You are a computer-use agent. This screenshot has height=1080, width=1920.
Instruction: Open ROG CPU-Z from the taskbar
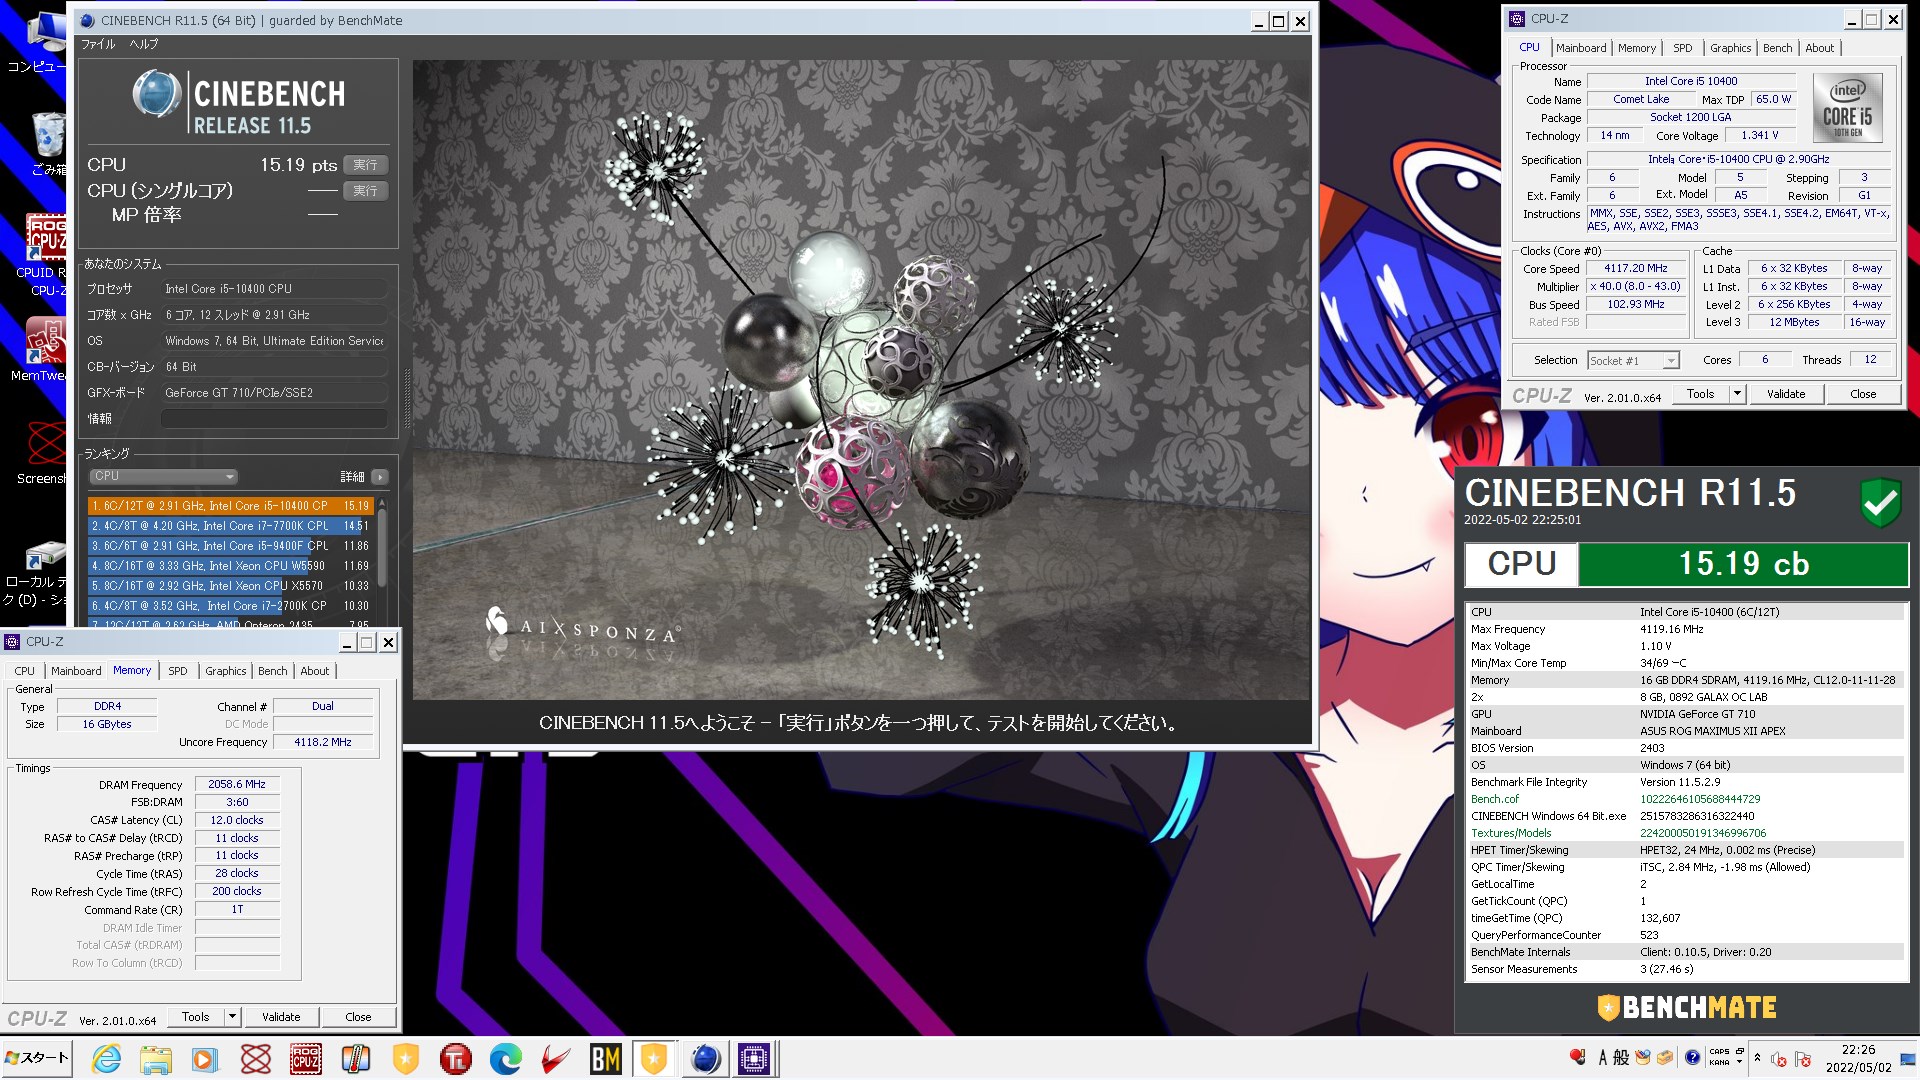coord(305,1059)
